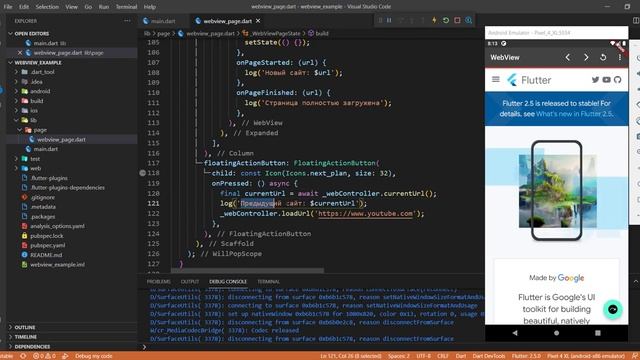Tap the teal floating action button
This screenshot has height=360, width=640.
point(613,309)
